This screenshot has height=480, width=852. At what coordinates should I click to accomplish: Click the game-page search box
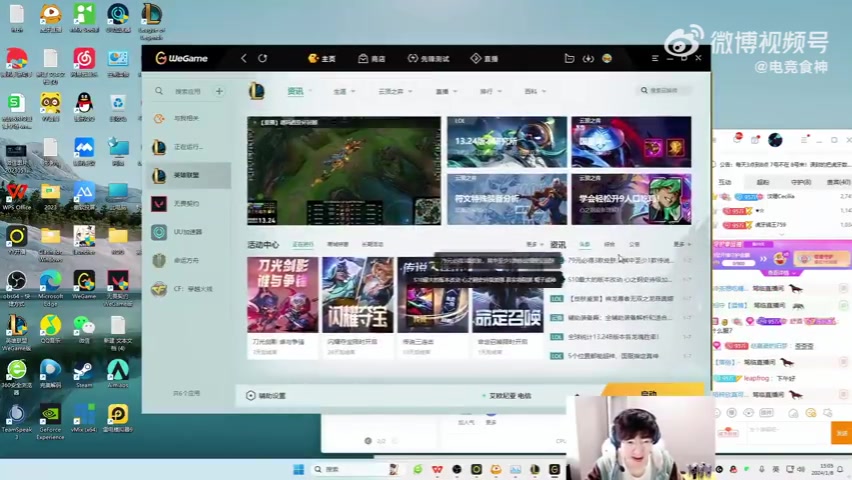(664, 90)
